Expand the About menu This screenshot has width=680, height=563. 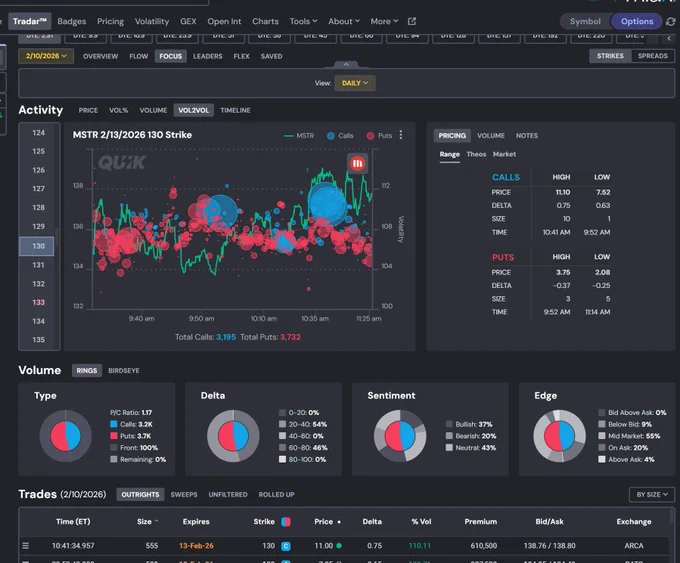click(344, 21)
